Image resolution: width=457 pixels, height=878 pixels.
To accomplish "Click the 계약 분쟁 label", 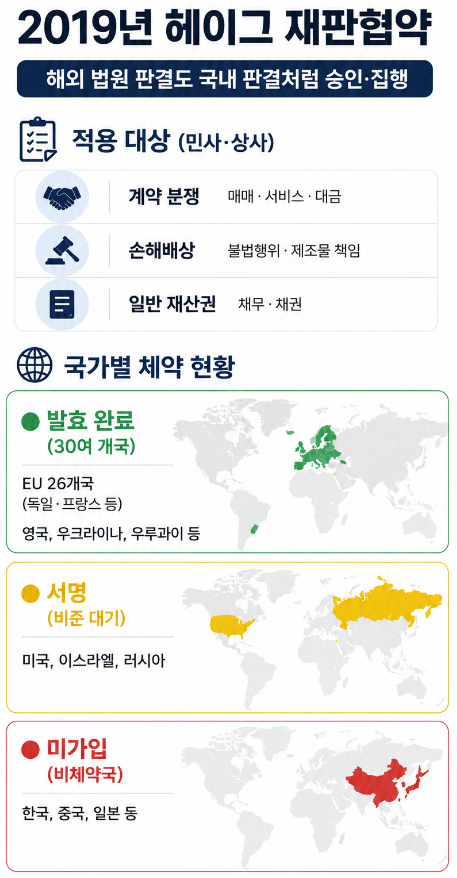I will [x=164, y=197].
